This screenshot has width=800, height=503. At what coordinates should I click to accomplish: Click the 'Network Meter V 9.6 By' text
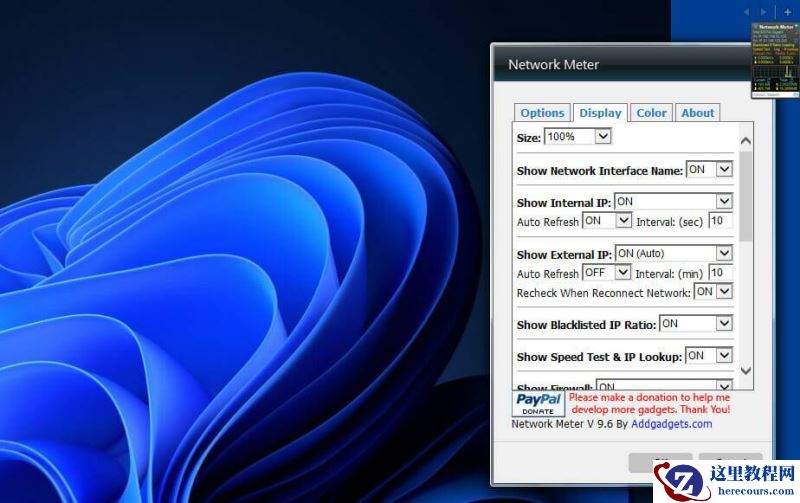569,424
